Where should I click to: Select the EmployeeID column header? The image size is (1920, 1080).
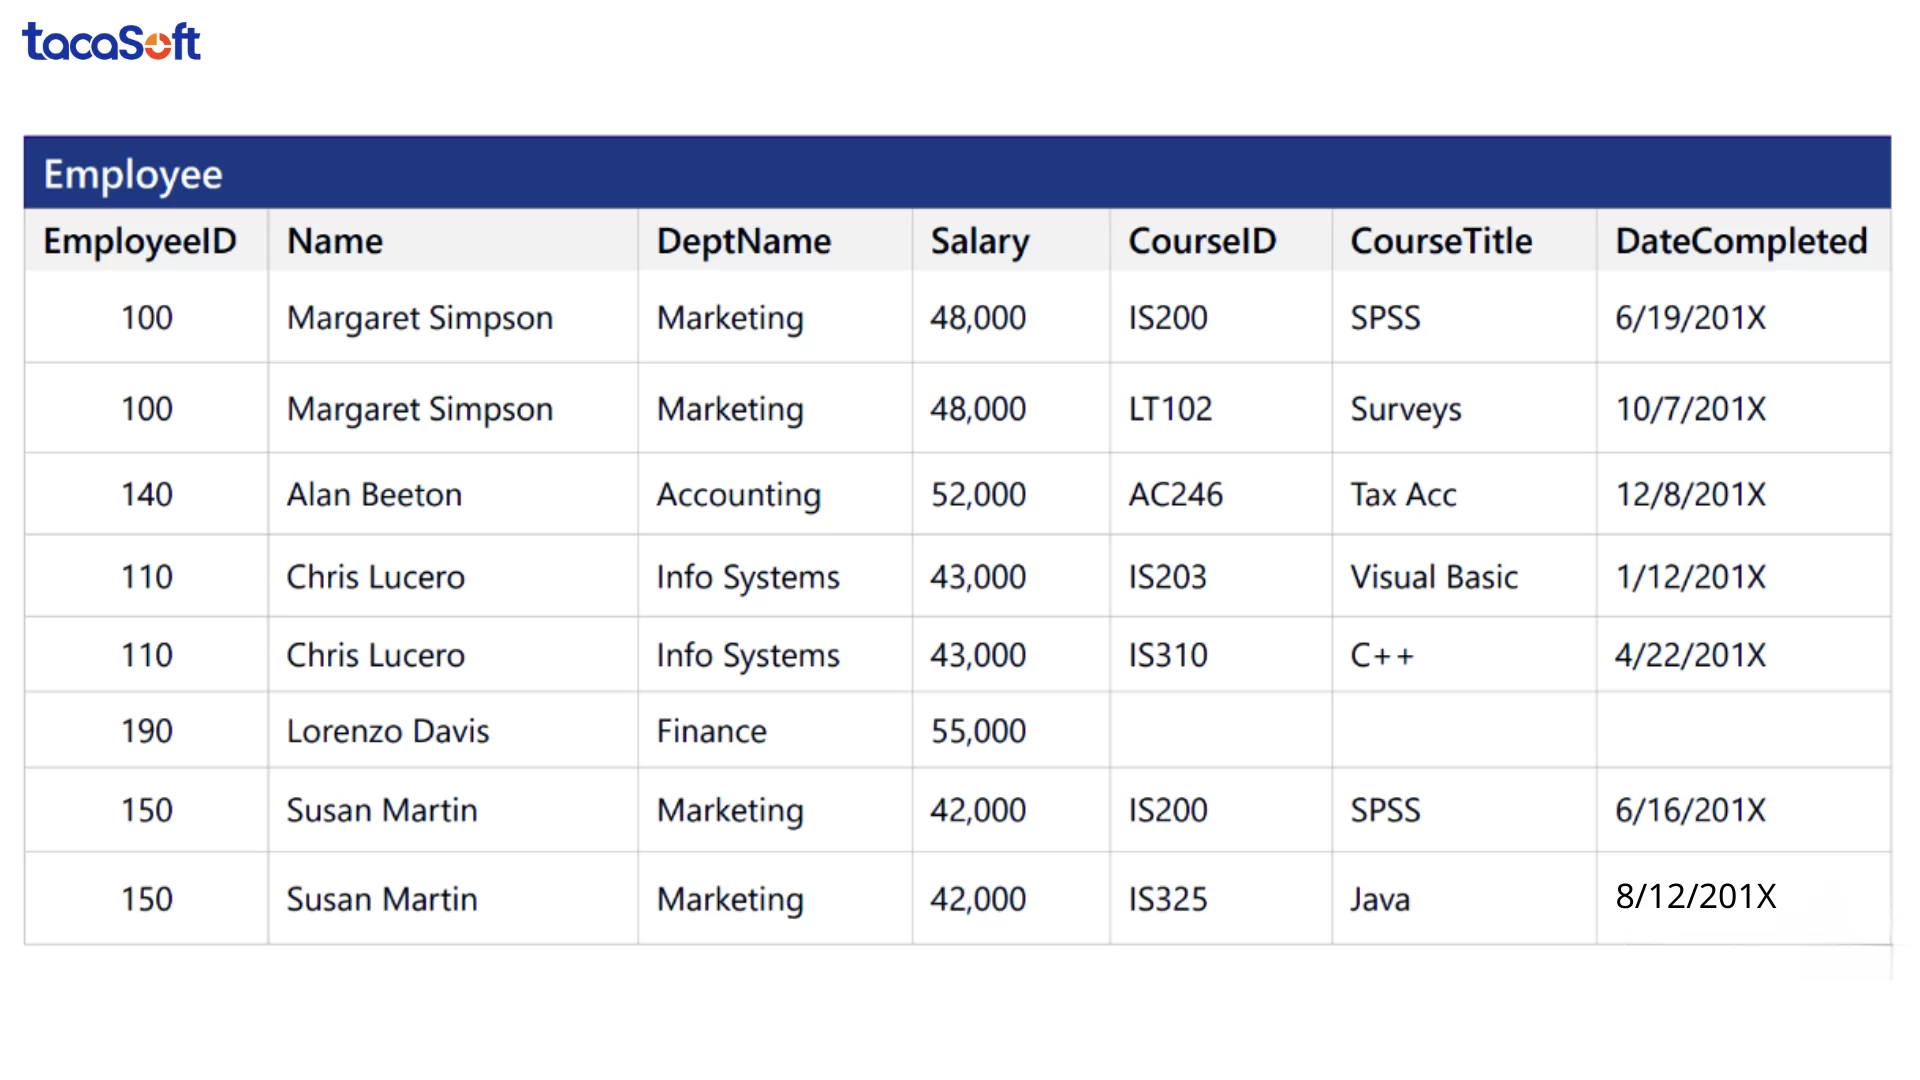tap(140, 241)
